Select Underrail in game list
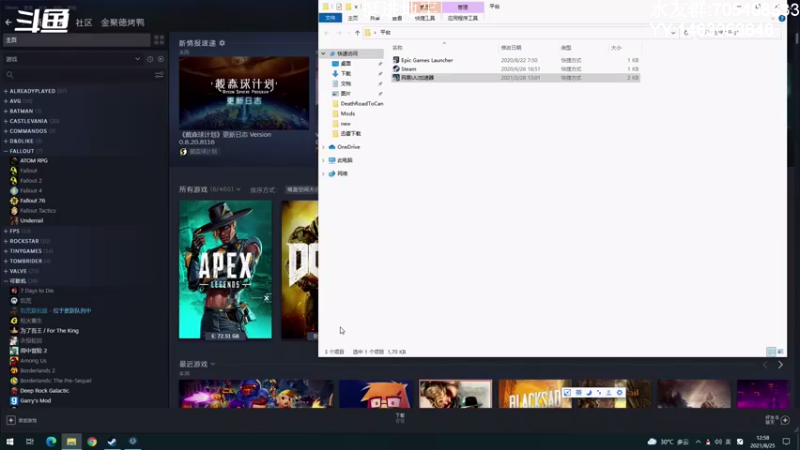The width and height of the screenshot is (800, 450). pos(32,220)
